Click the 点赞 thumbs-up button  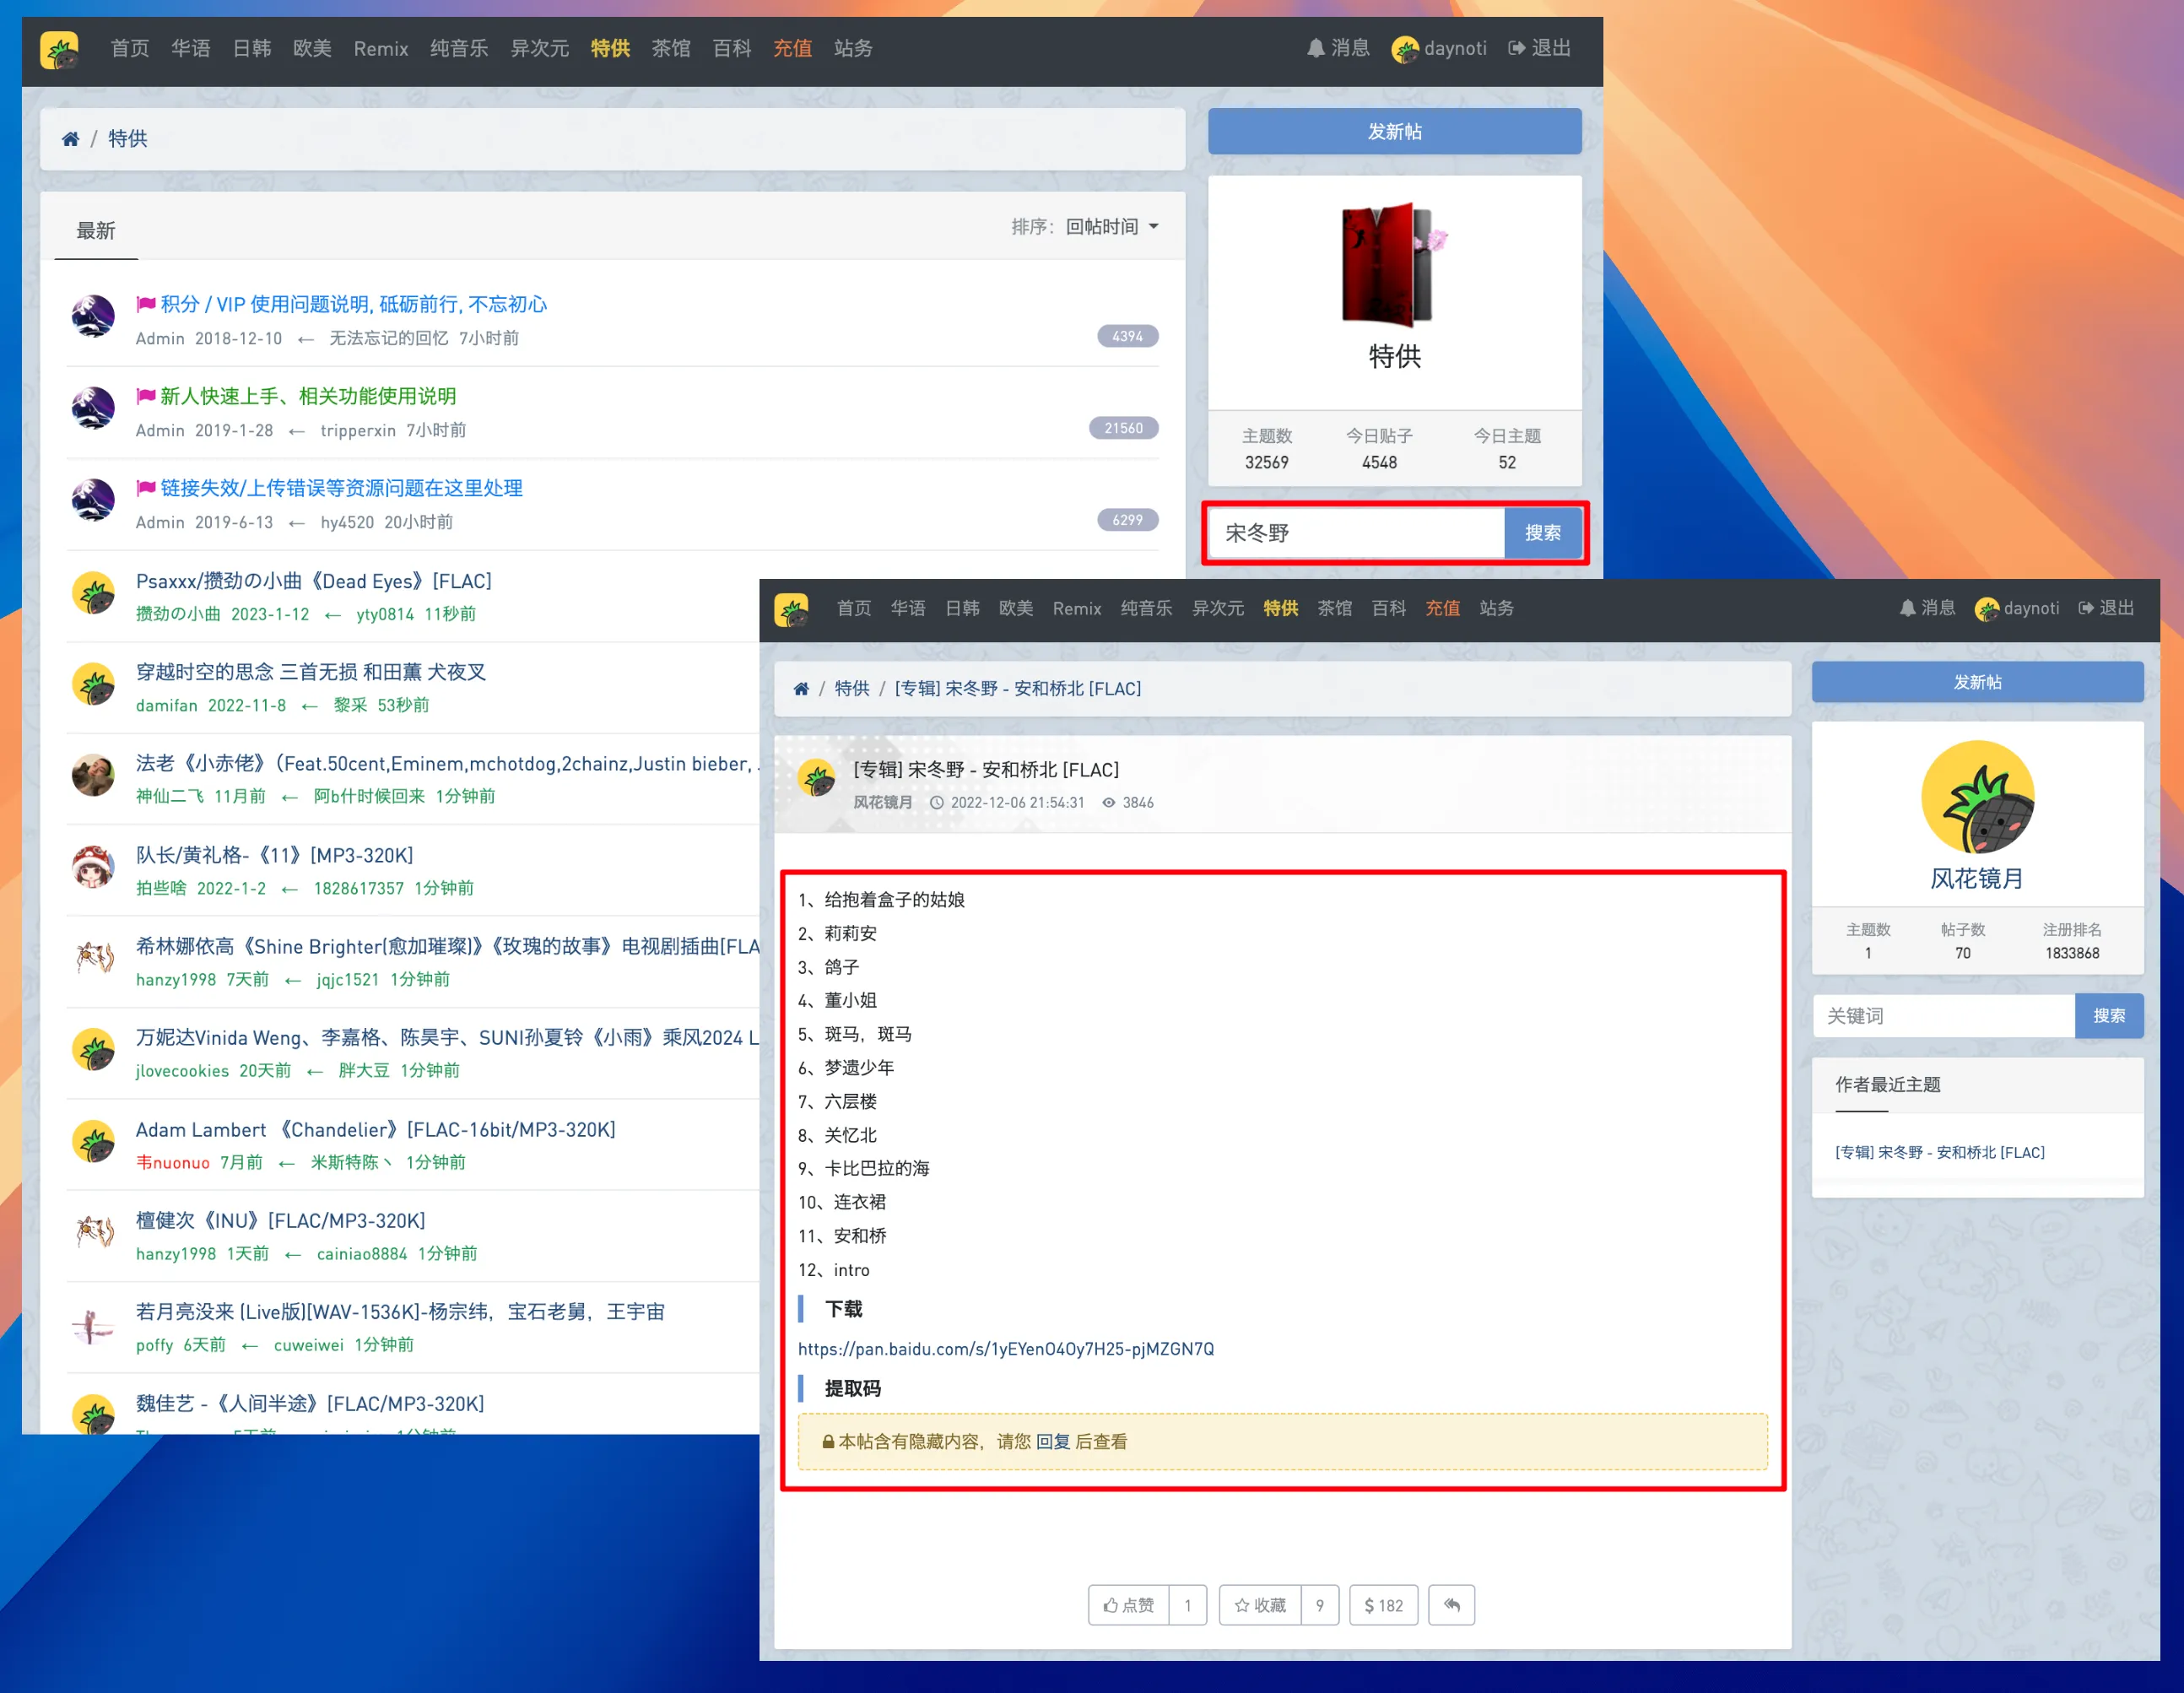point(1129,1605)
